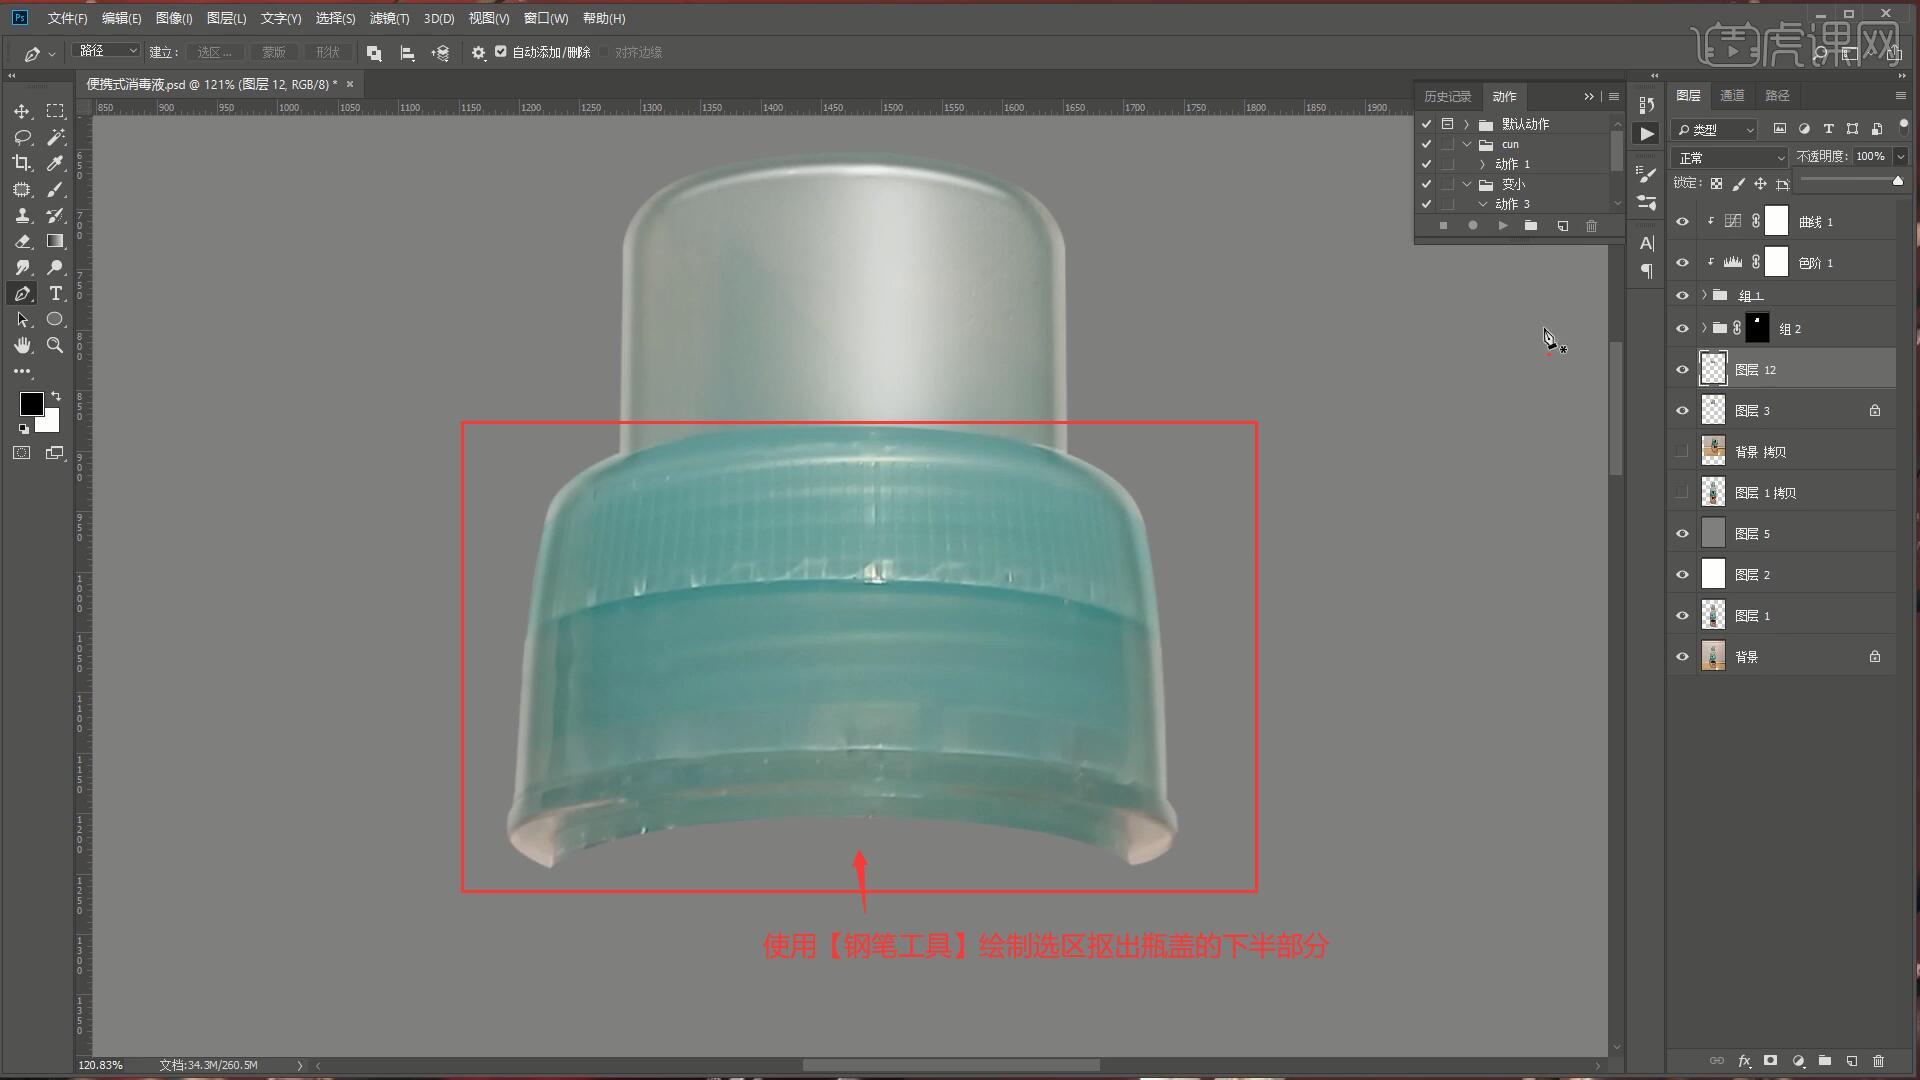
Task: Open the 路径 tool mode dropdown
Action: (108, 51)
